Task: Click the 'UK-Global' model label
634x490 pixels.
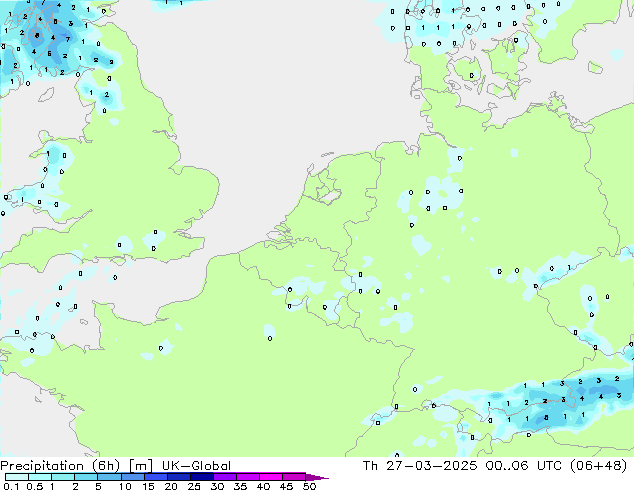Action: [x=196, y=466]
